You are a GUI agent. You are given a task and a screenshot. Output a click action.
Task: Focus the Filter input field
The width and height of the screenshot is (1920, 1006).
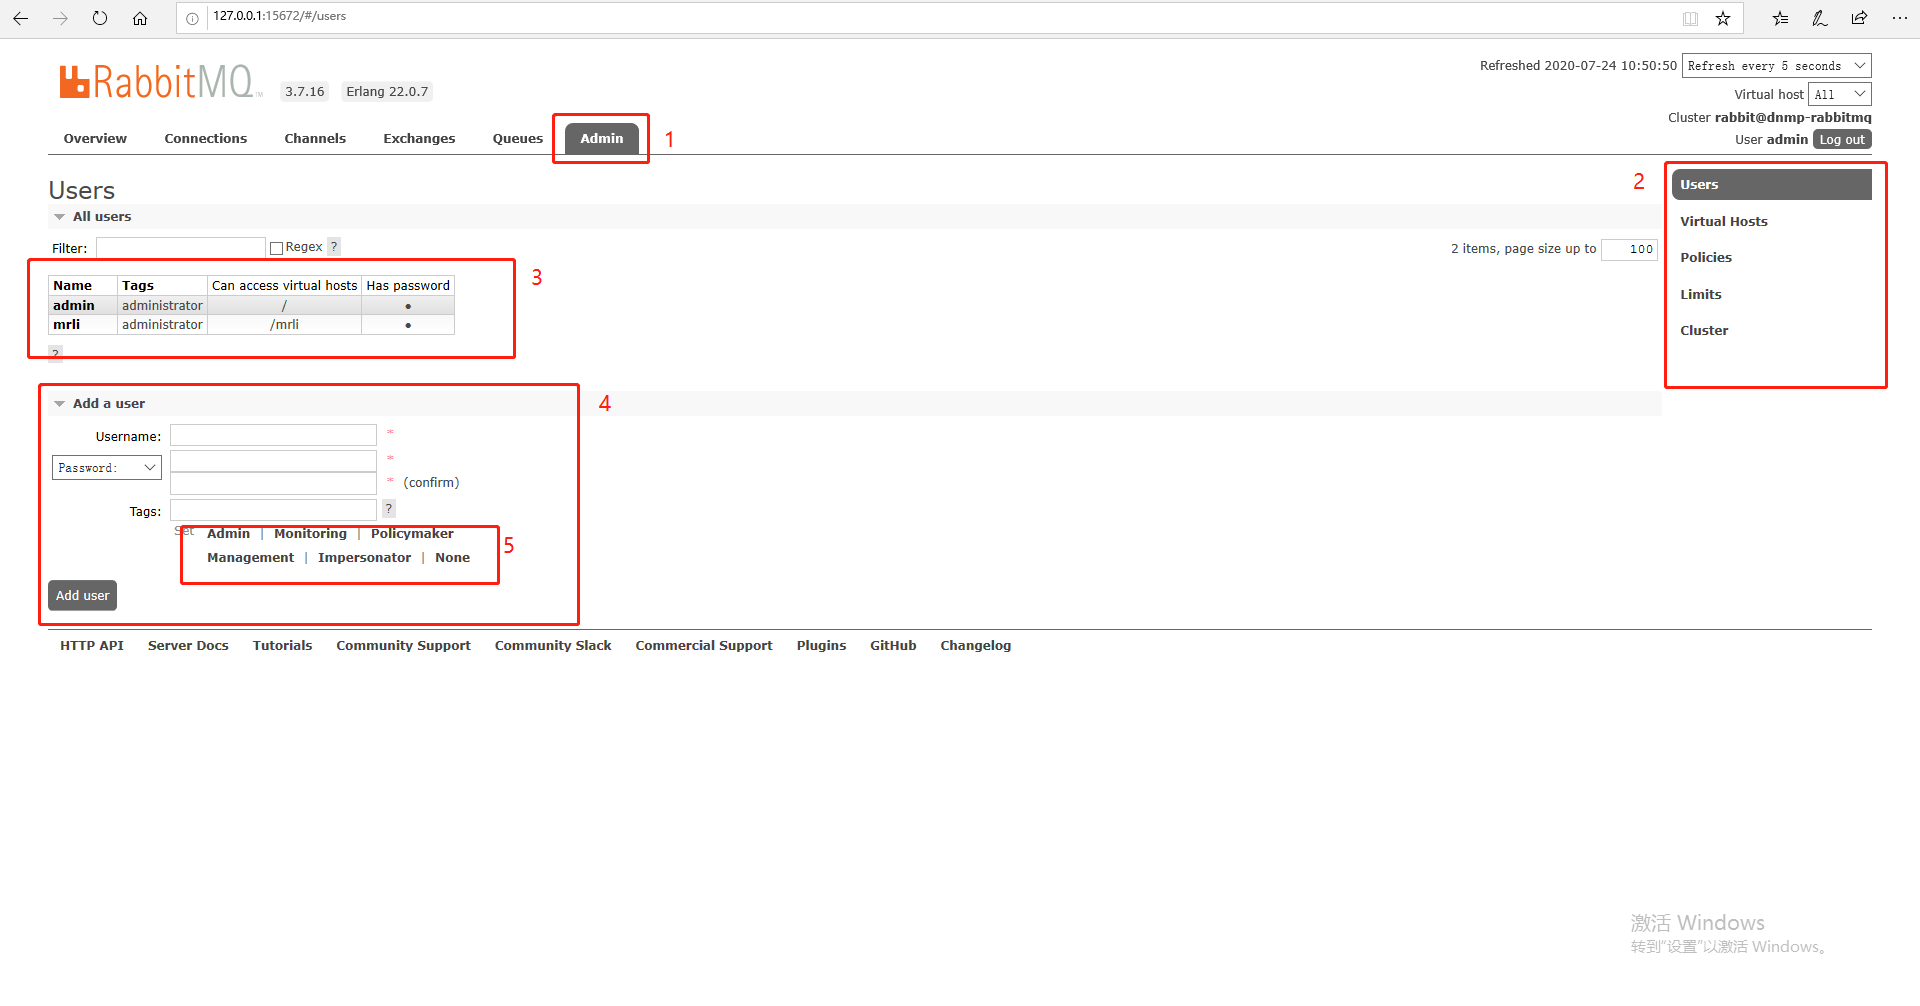[x=181, y=247]
